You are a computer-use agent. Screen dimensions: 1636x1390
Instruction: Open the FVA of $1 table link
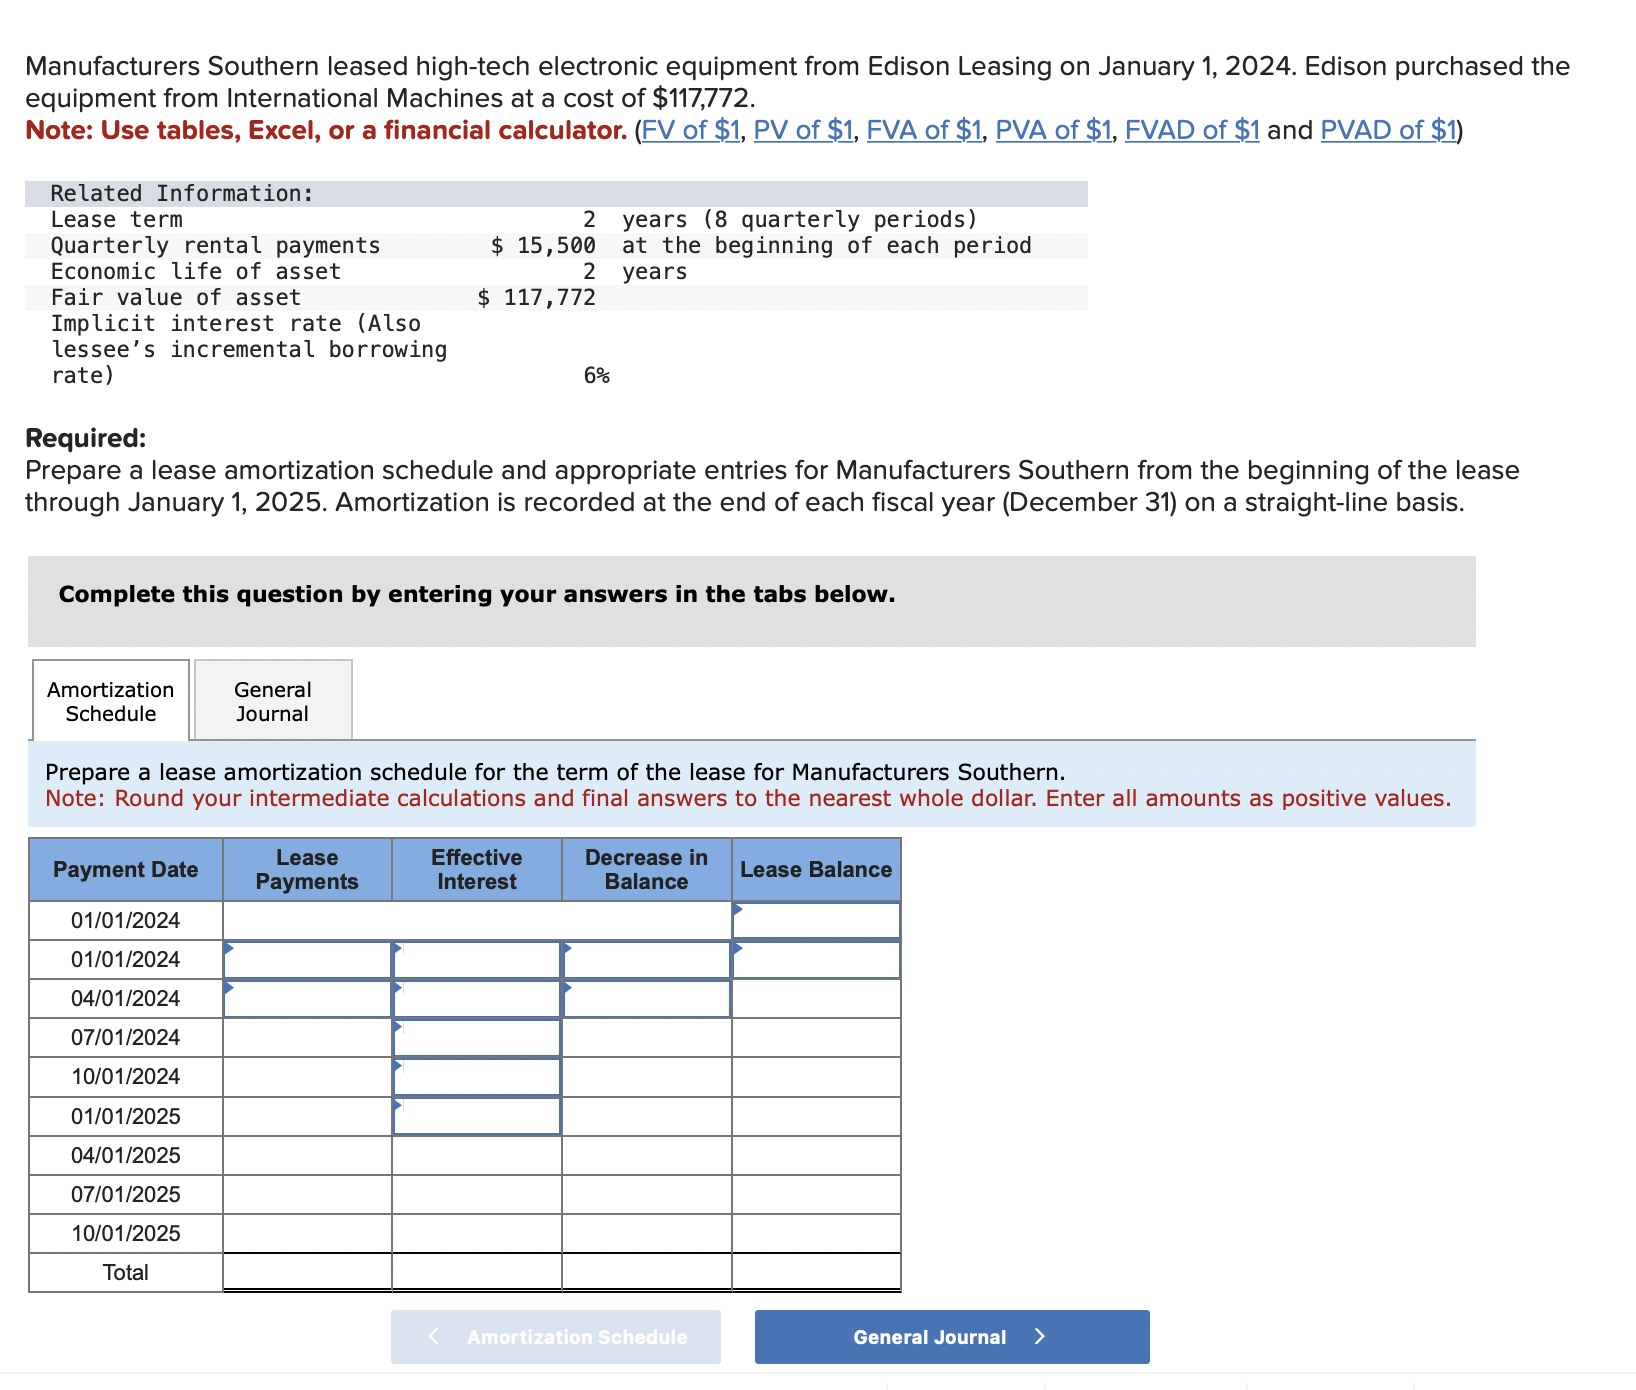point(924,130)
